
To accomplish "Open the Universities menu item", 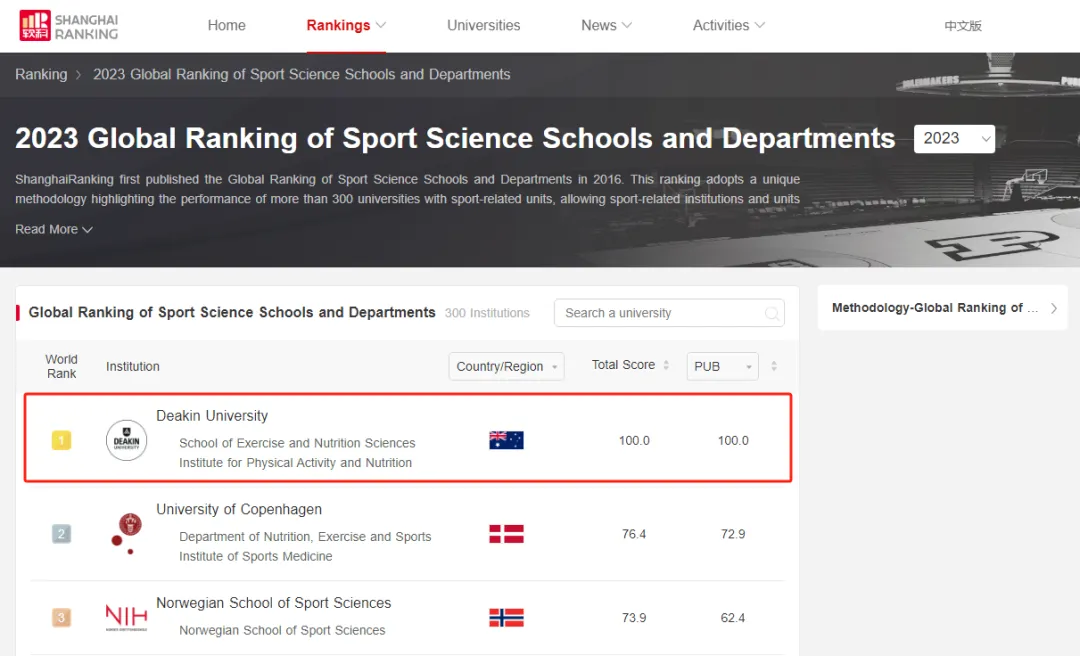I will pyautogui.click(x=484, y=25).
